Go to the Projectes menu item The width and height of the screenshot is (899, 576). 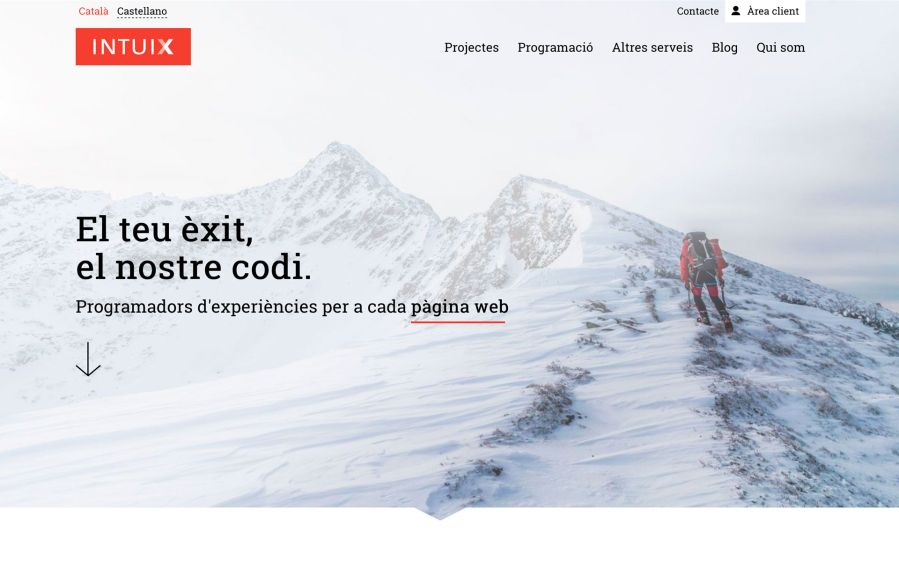[x=471, y=48]
